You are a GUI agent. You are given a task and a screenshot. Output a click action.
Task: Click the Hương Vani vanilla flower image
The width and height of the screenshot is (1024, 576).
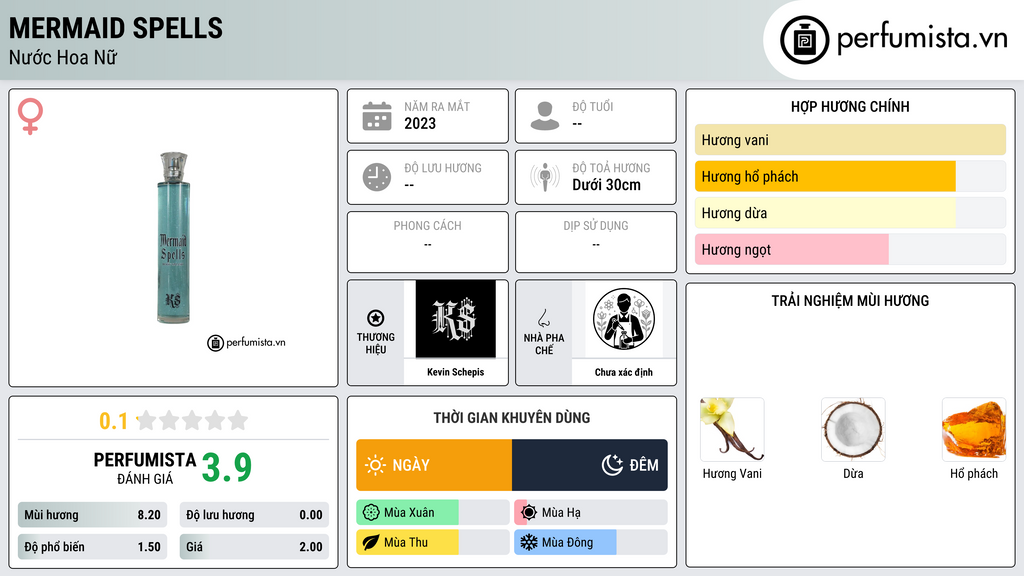pos(732,429)
